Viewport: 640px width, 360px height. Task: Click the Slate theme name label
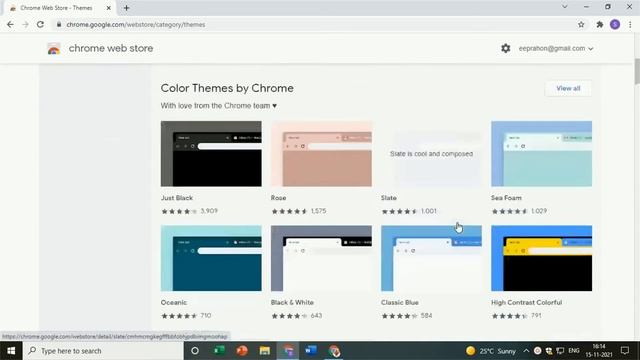(389, 198)
